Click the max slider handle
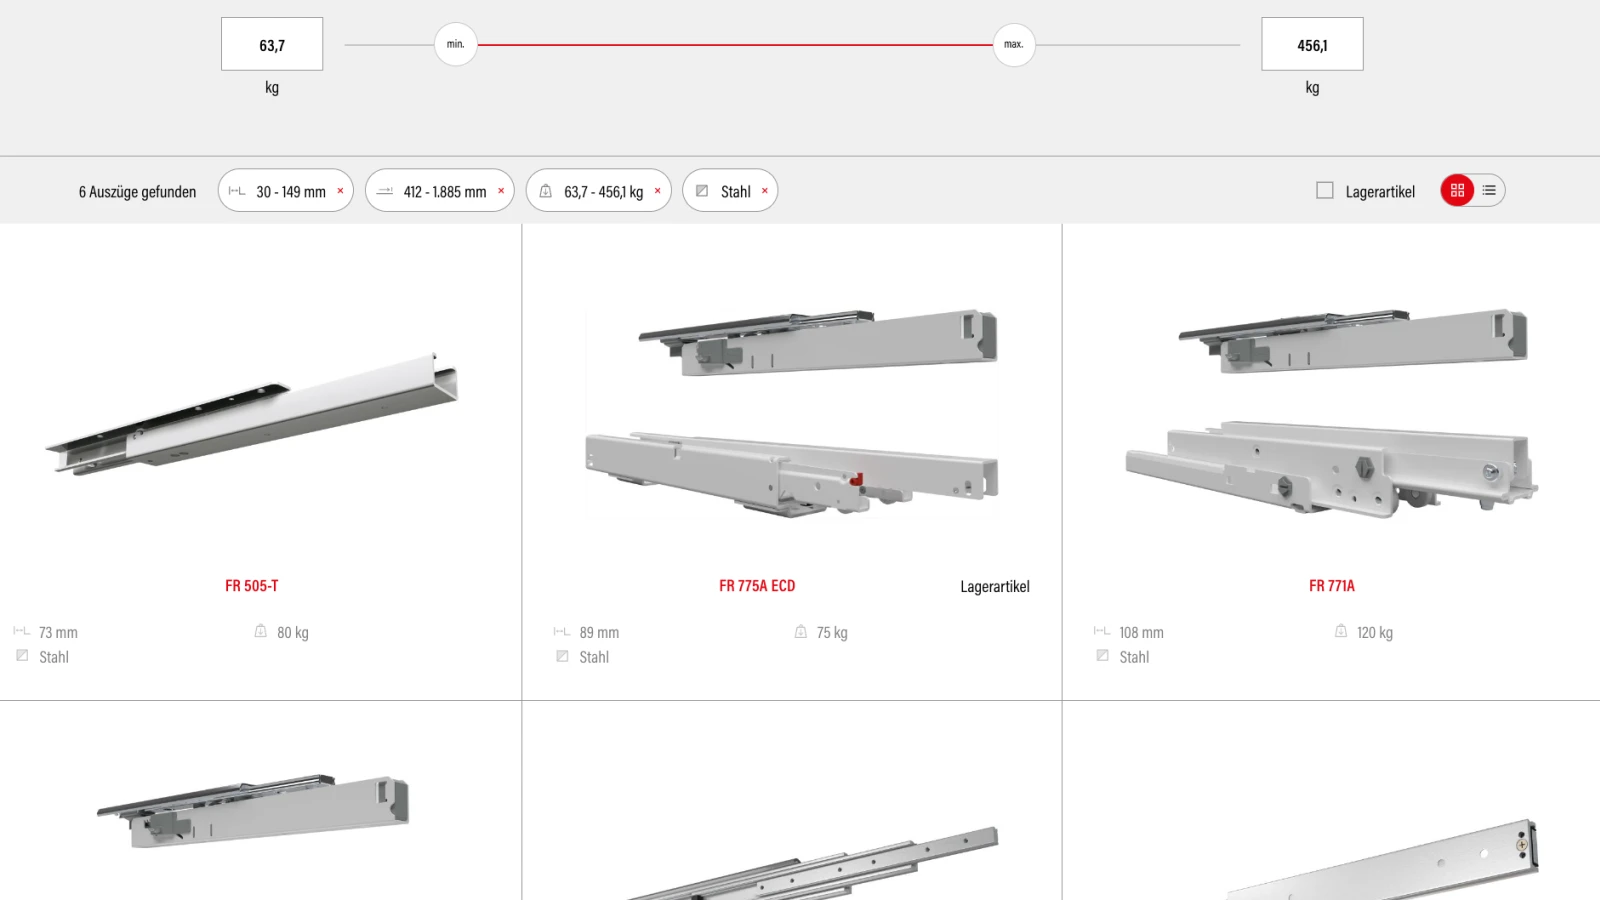Viewport: 1600px width, 900px height. tap(1013, 45)
